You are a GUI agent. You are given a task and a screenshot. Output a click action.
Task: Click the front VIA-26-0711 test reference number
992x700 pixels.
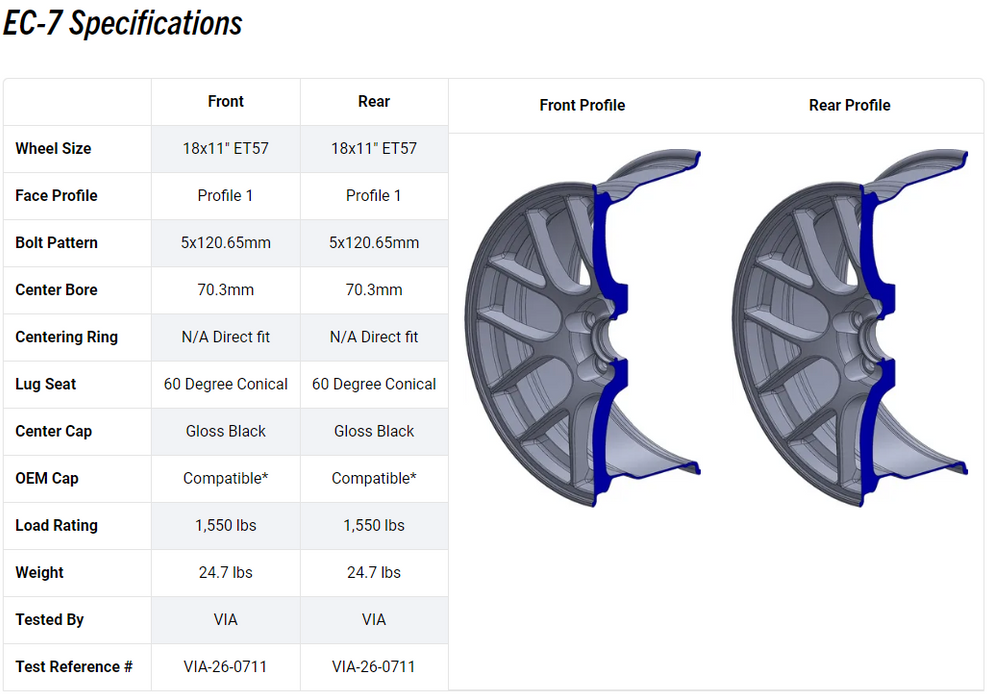coord(226,666)
